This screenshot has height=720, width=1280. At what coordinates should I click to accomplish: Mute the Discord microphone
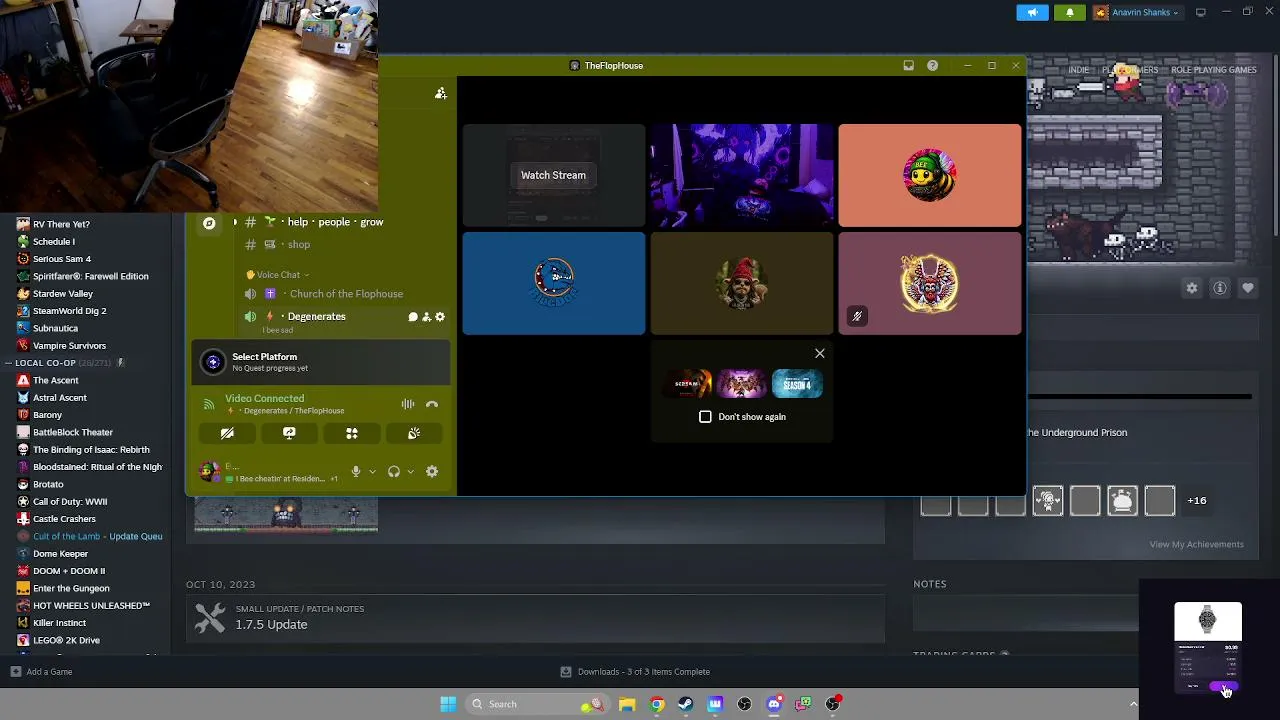click(355, 471)
